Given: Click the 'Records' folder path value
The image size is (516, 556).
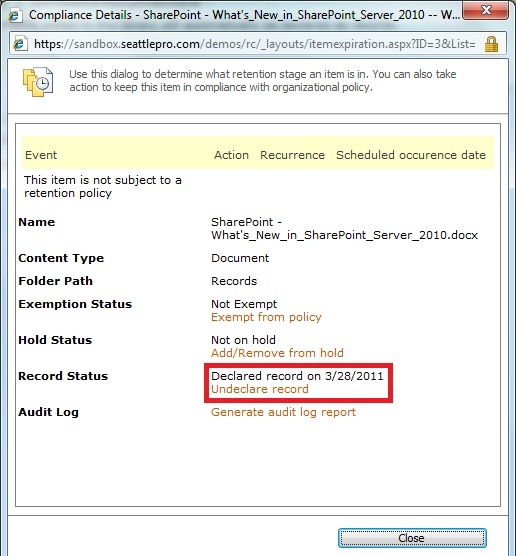Looking at the screenshot, I should point(234,281).
